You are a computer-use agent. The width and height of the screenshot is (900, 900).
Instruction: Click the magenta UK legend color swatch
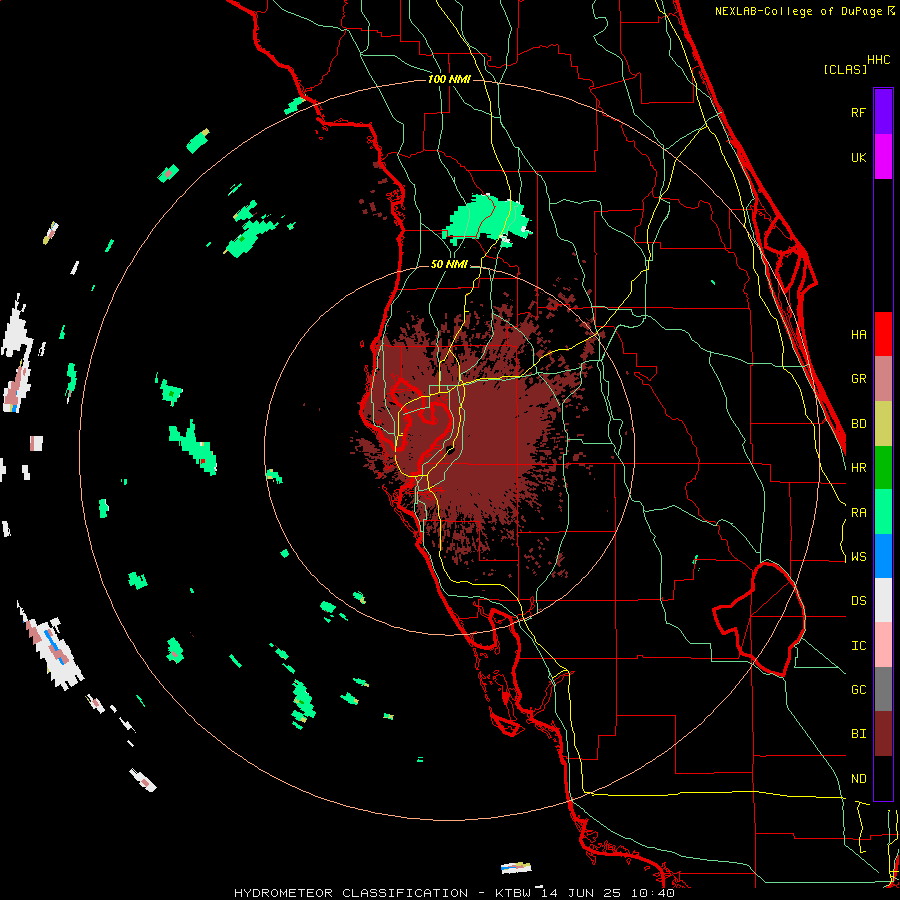pos(883,157)
